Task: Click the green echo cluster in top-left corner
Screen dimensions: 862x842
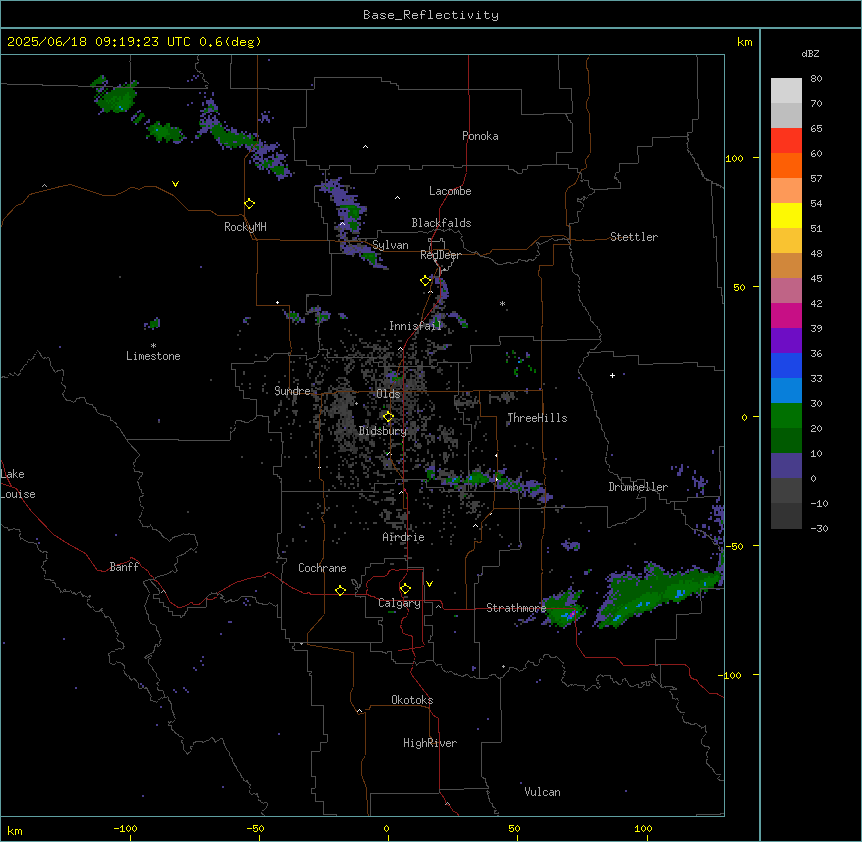Action: (x=115, y=96)
